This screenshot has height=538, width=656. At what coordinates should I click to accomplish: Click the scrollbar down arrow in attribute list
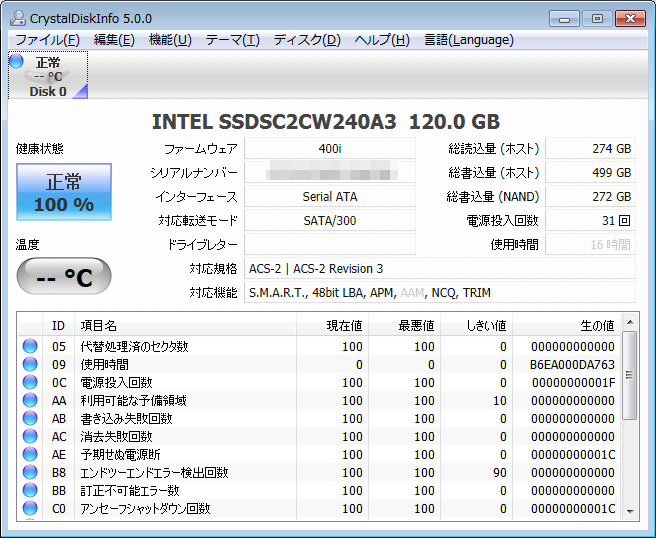pos(629,511)
